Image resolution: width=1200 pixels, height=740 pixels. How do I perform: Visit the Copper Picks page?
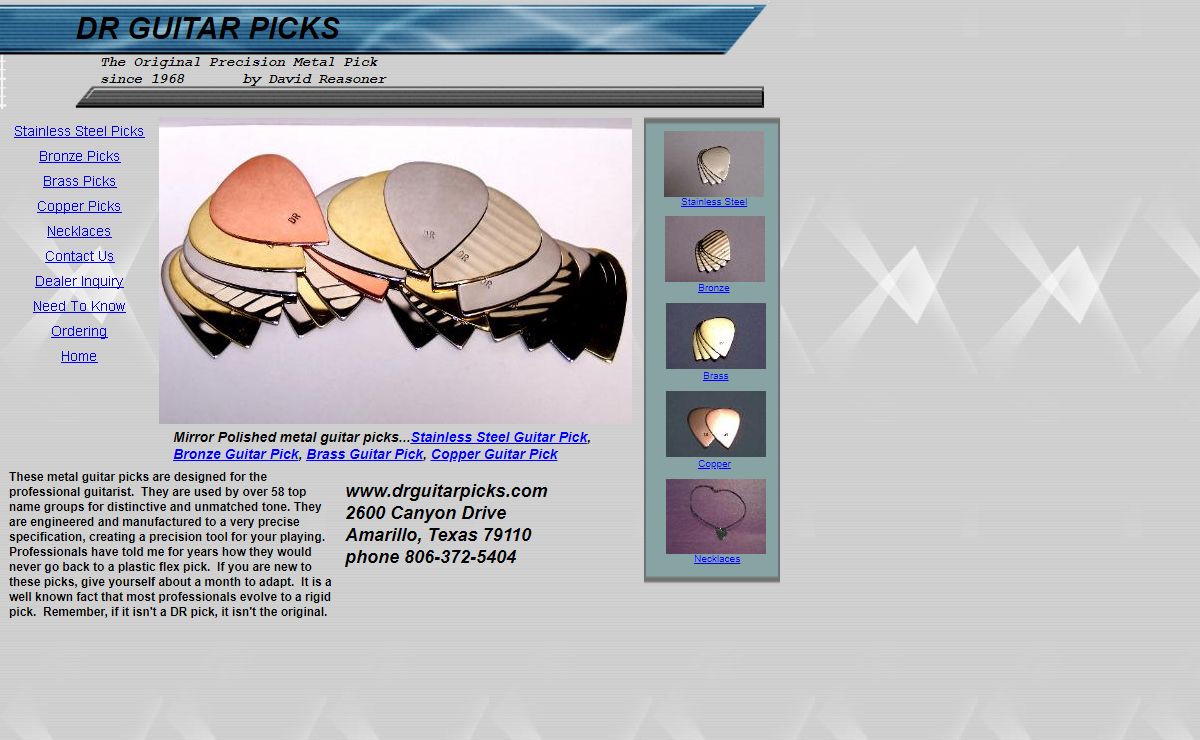79,206
